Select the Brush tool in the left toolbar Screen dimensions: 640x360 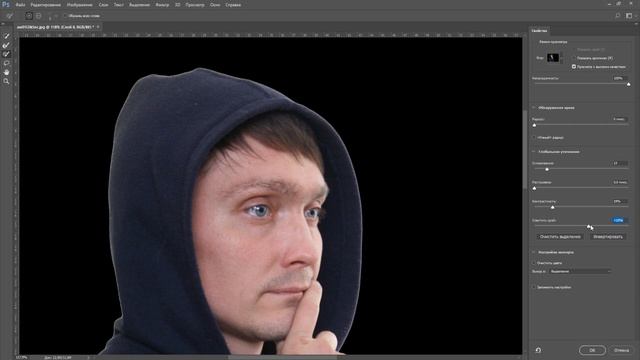click(x=6, y=54)
